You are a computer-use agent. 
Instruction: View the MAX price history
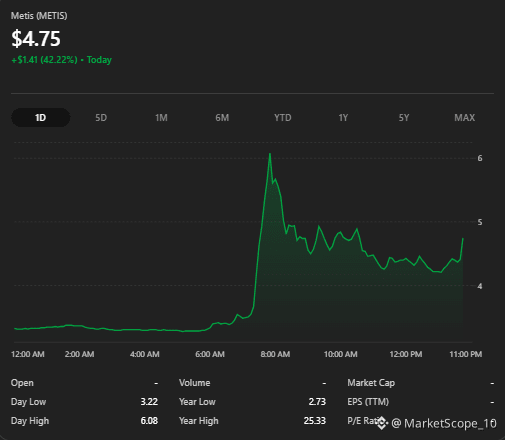[x=465, y=118]
